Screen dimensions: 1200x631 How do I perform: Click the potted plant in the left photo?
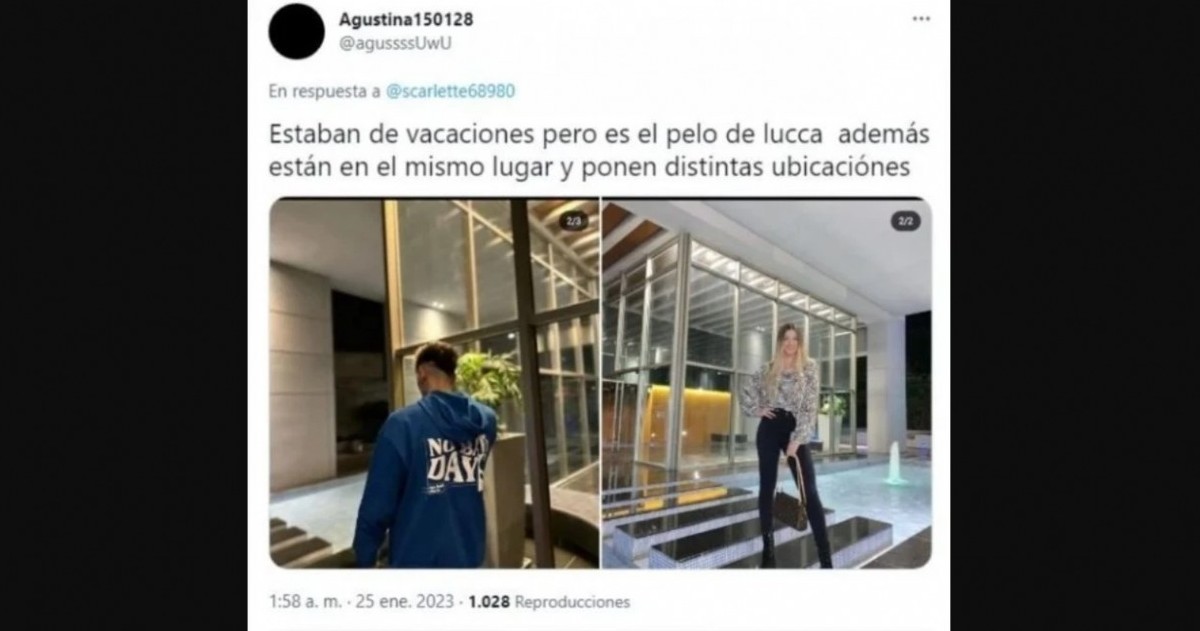tap(489, 378)
